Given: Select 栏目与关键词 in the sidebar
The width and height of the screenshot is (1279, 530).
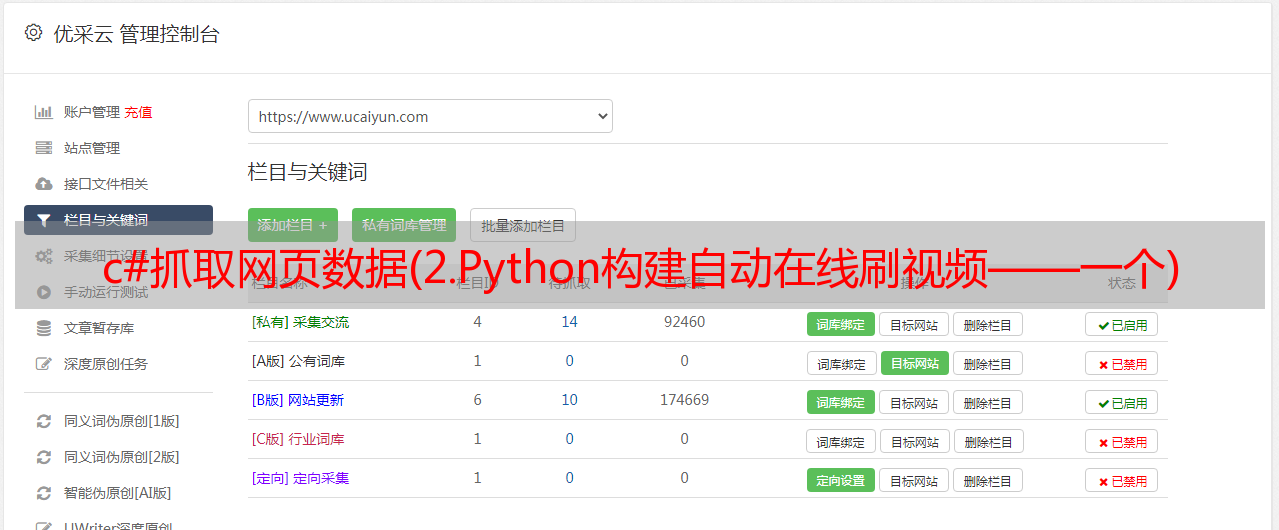Looking at the screenshot, I should (x=118, y=220).
